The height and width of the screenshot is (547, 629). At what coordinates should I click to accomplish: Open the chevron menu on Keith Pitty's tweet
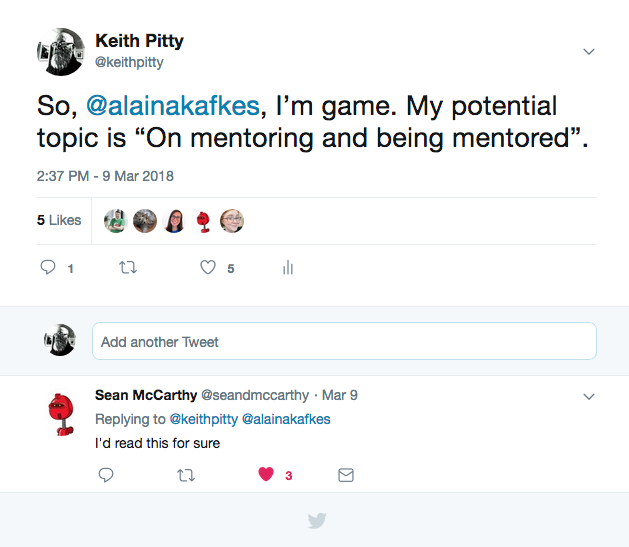(588, 51)
